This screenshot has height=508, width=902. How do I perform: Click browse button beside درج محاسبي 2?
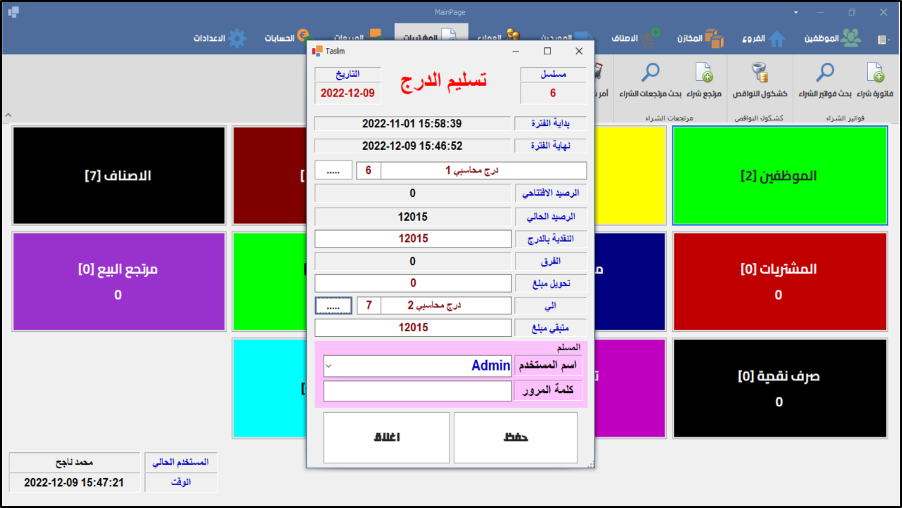(333, 305)
